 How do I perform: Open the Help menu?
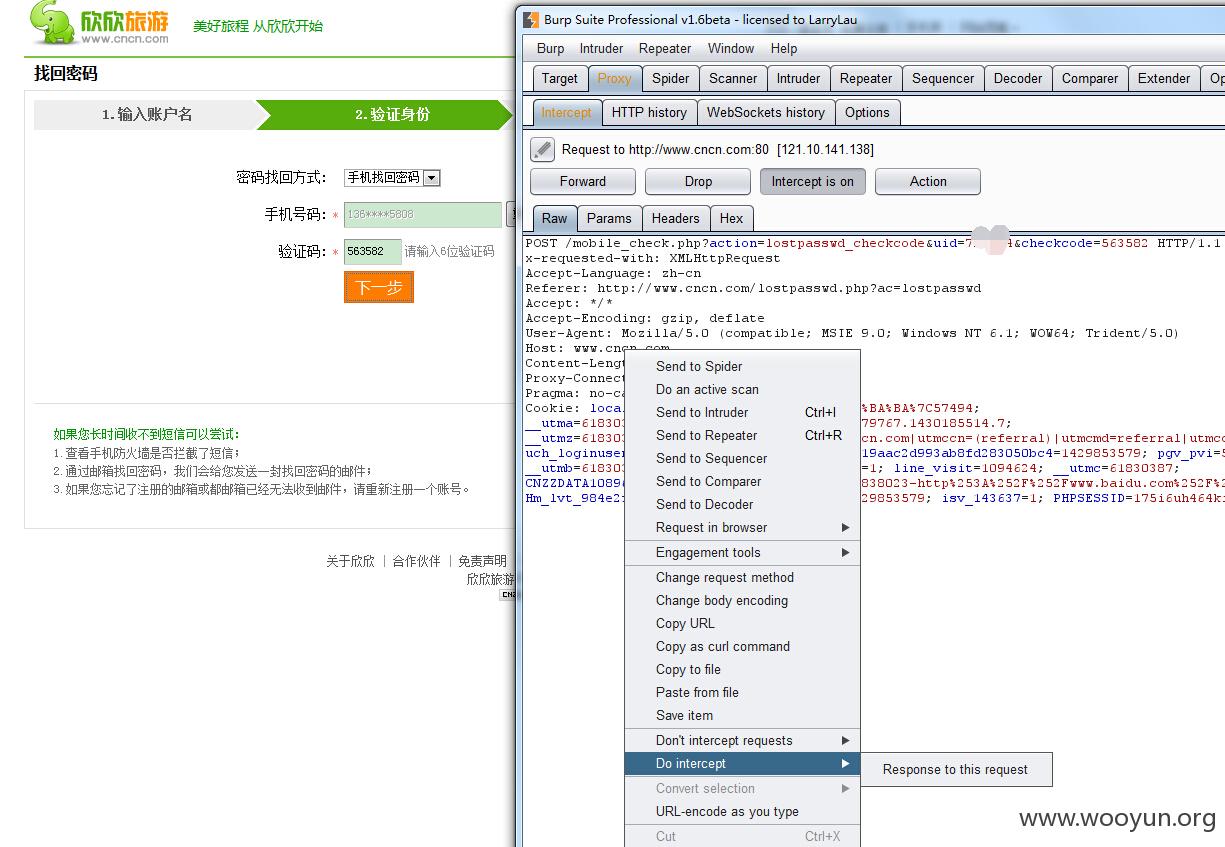point(784,48)
